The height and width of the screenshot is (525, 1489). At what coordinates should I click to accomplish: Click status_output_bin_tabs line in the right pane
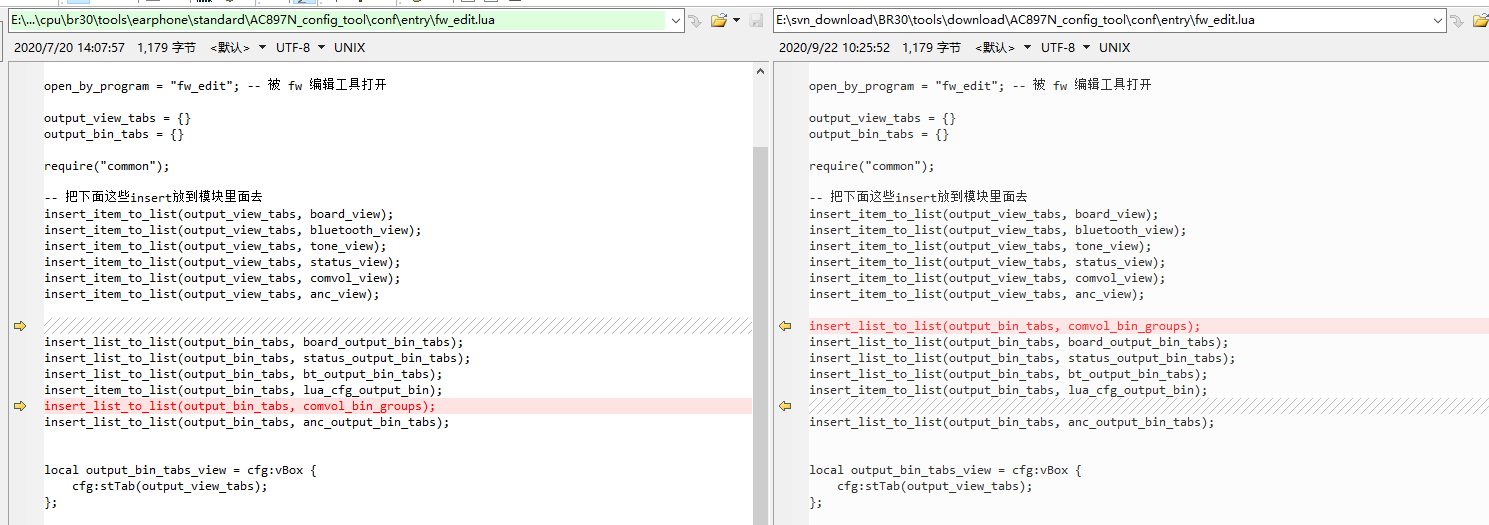[1022, 358]
